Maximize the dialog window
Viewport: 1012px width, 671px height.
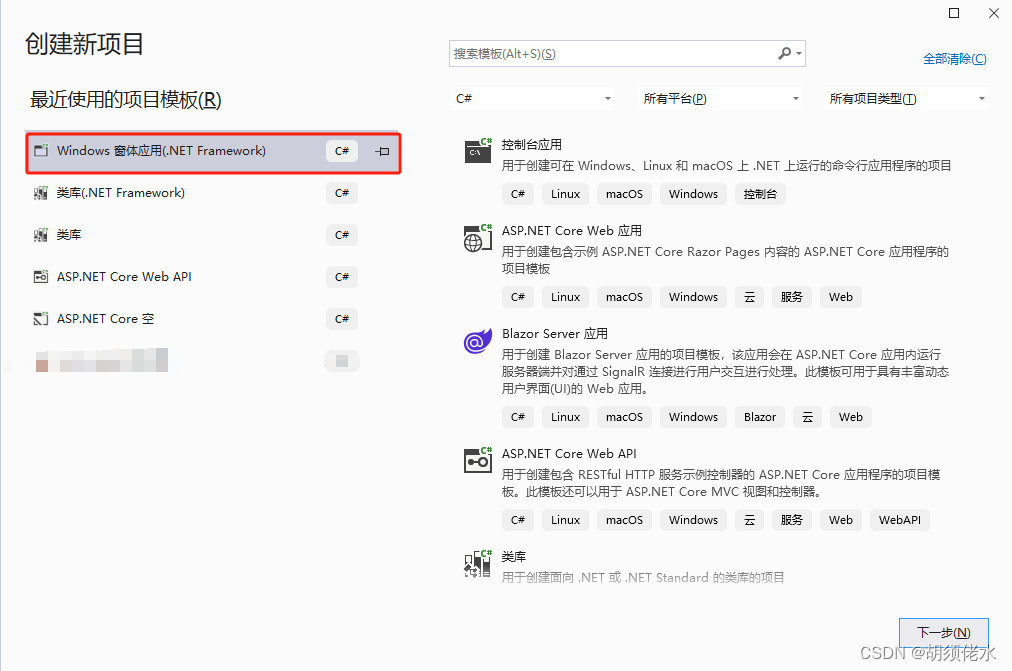(954, 13)
